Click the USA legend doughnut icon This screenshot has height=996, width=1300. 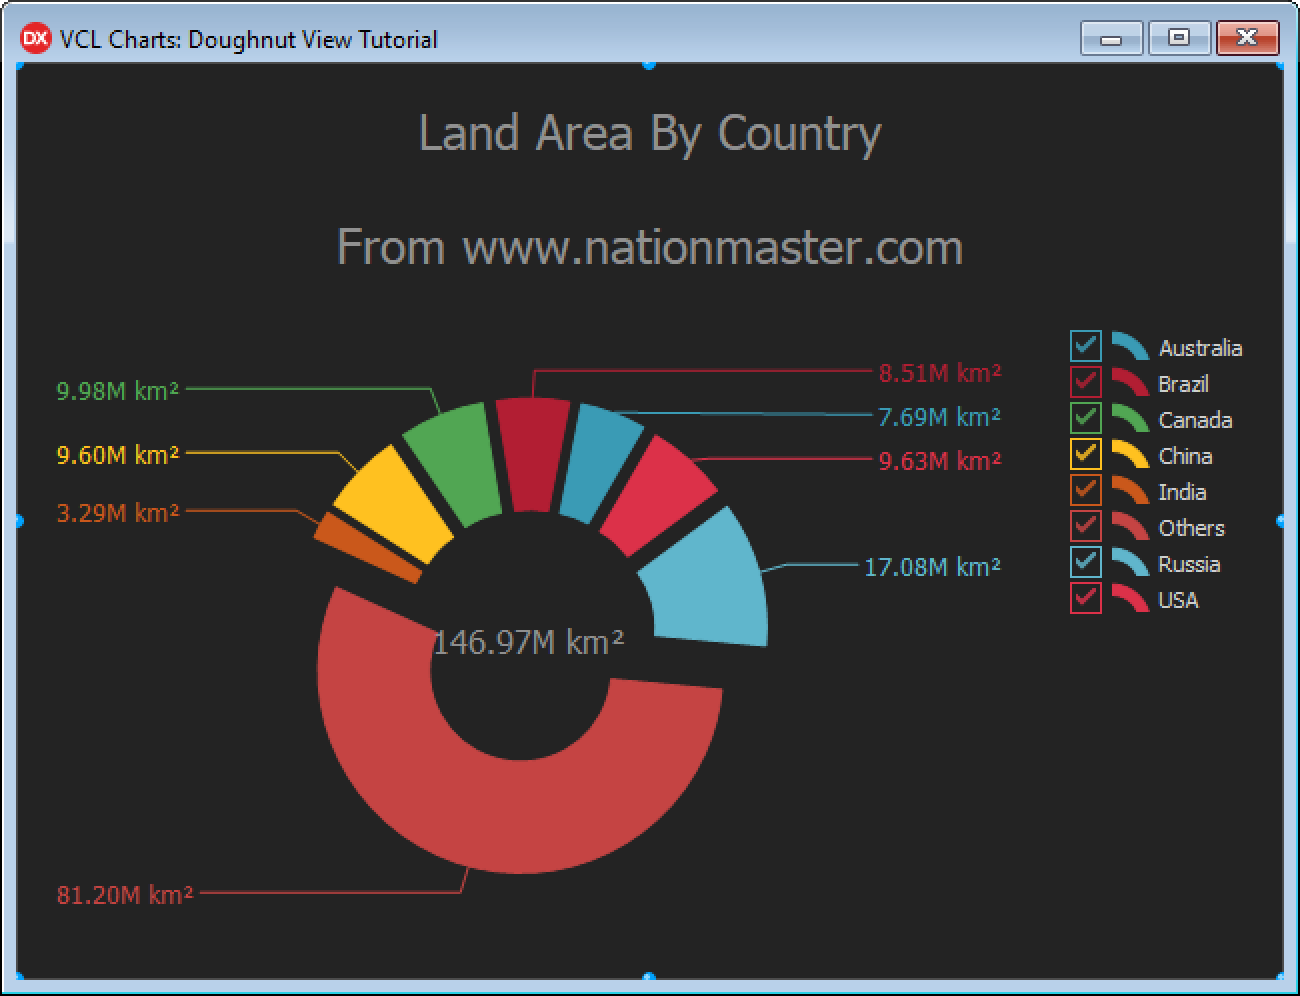[x=1130, y=598]
